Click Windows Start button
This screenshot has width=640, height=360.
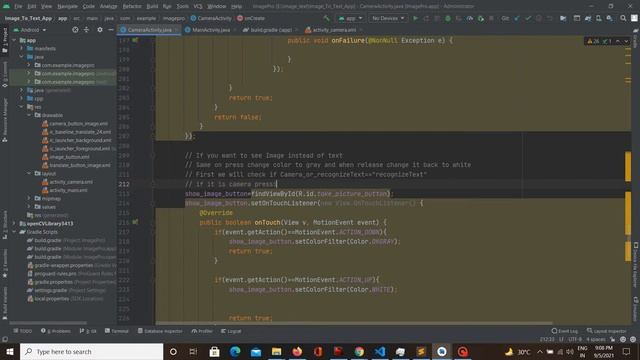[10, 351]
